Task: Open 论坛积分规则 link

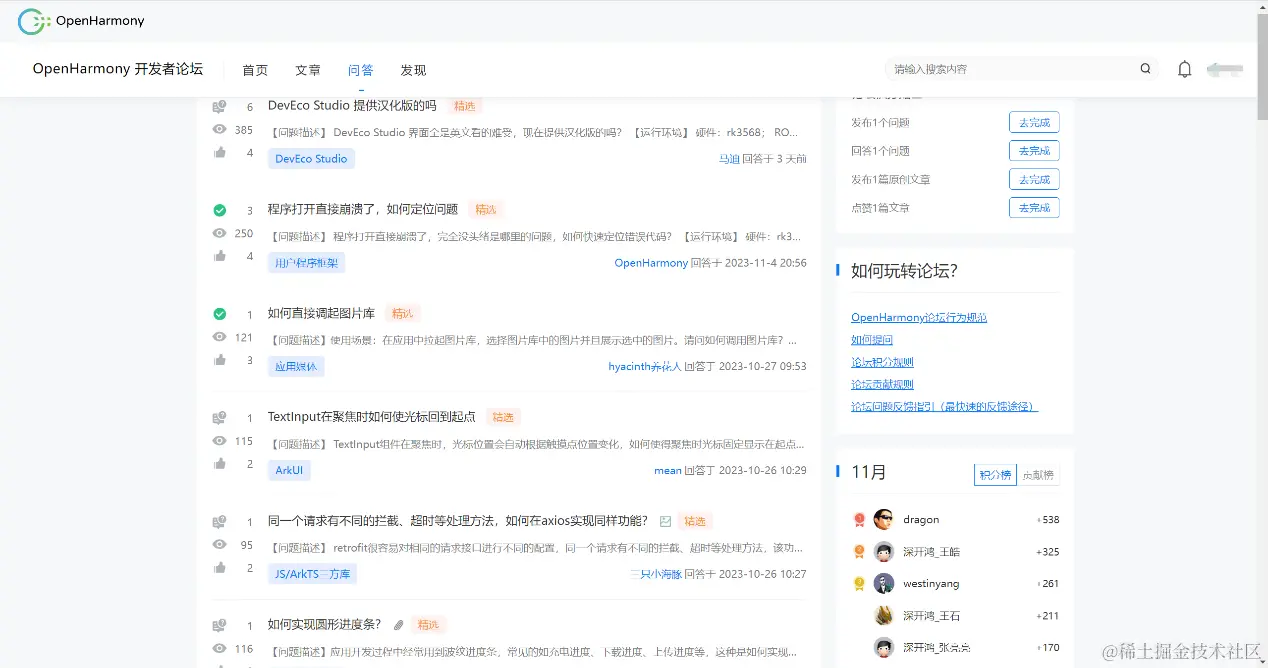Action: [x=882, y=362]
